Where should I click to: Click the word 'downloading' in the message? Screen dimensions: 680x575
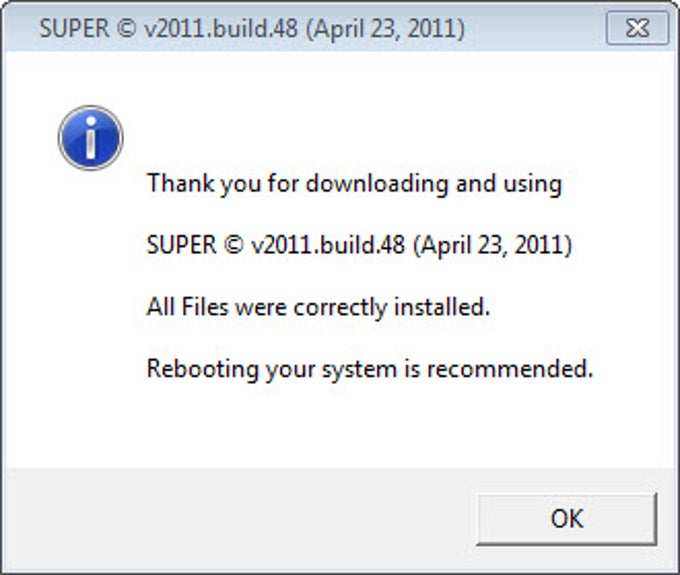point(377,184)
